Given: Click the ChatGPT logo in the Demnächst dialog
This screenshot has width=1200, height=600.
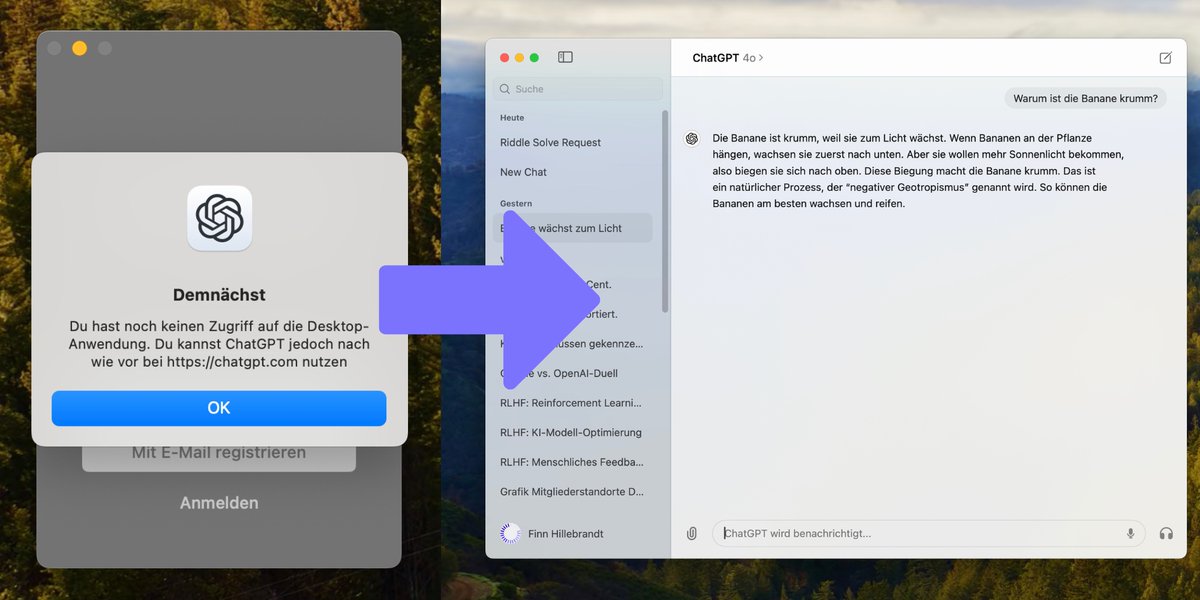Looking at the screenshot, I should (x=220, y=218).
